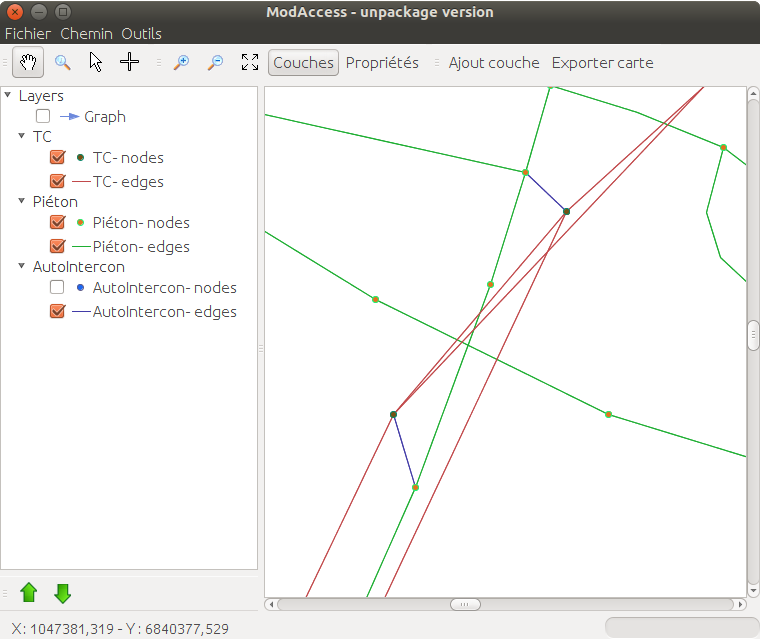The height and width of the screenshot is (639, 760).
Task: Click the scroll down arrow
Action: coord(753,591)
